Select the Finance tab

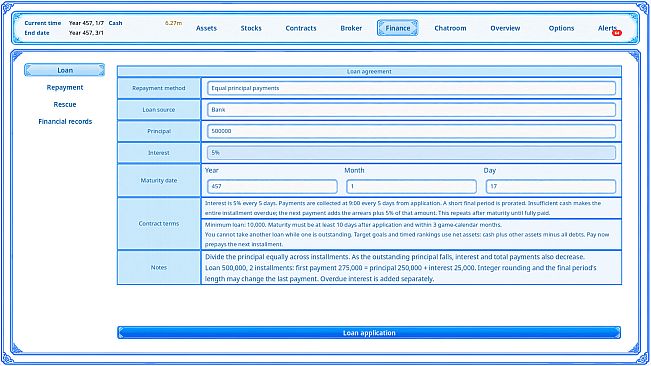click(397, 28)
